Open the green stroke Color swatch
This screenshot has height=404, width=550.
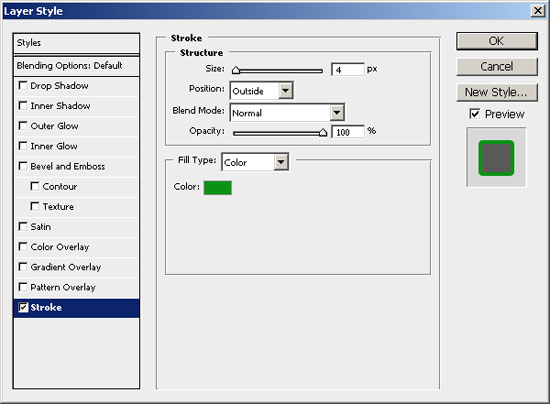[218, 188]
